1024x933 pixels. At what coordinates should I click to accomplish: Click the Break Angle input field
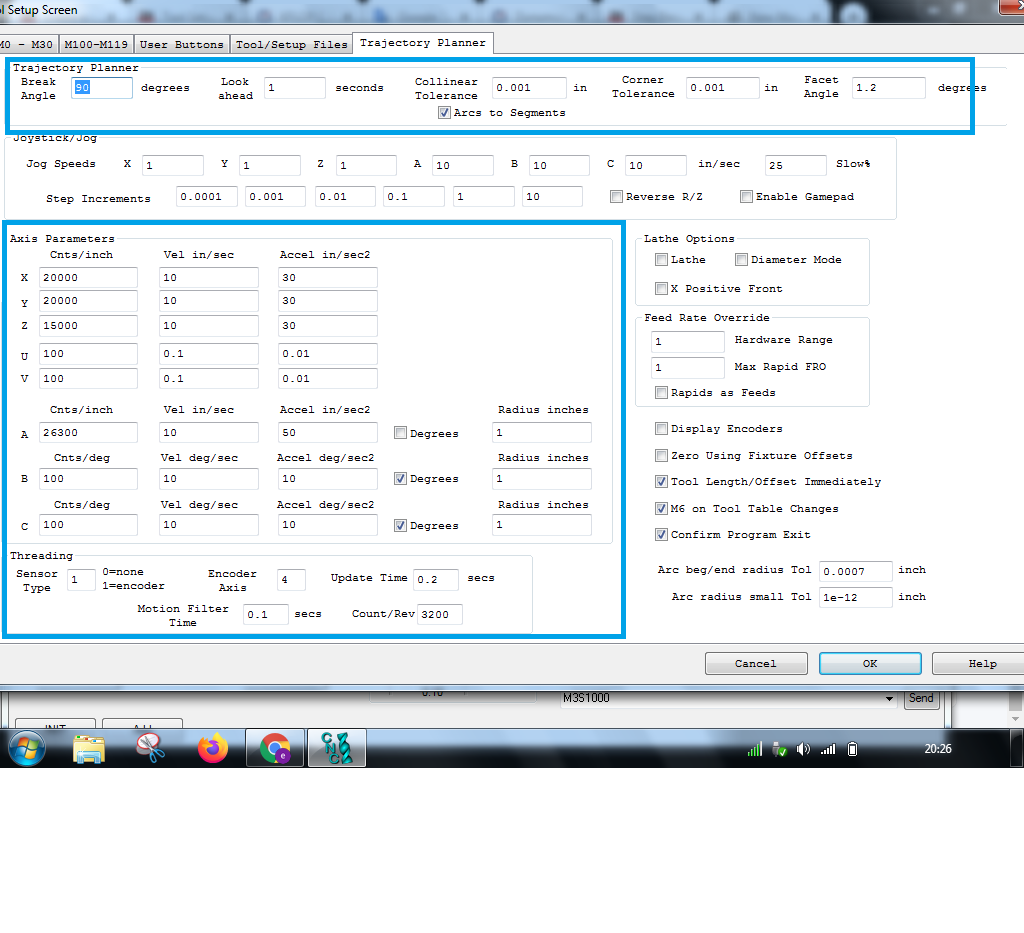[102, 88]
